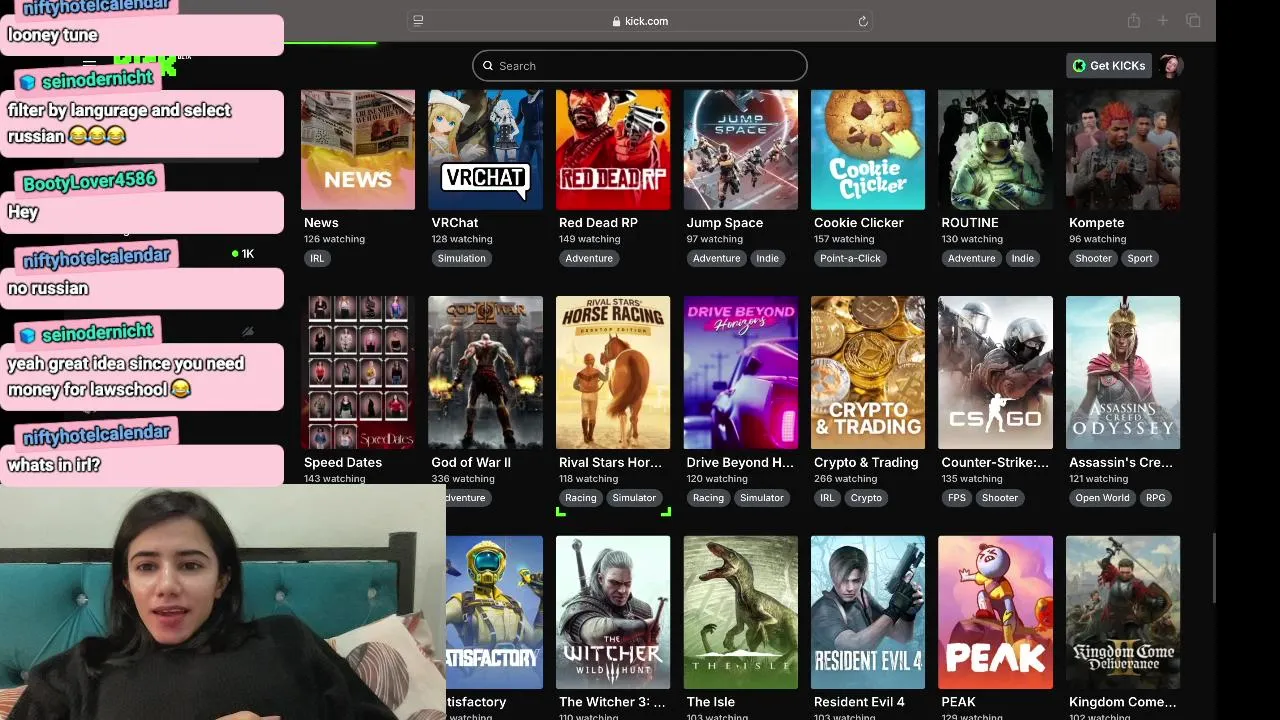Open Assassin's Creed Odyssey cover
Image resolution: width=1280 pixels, height=720 pixels.
coord(1123,372)
